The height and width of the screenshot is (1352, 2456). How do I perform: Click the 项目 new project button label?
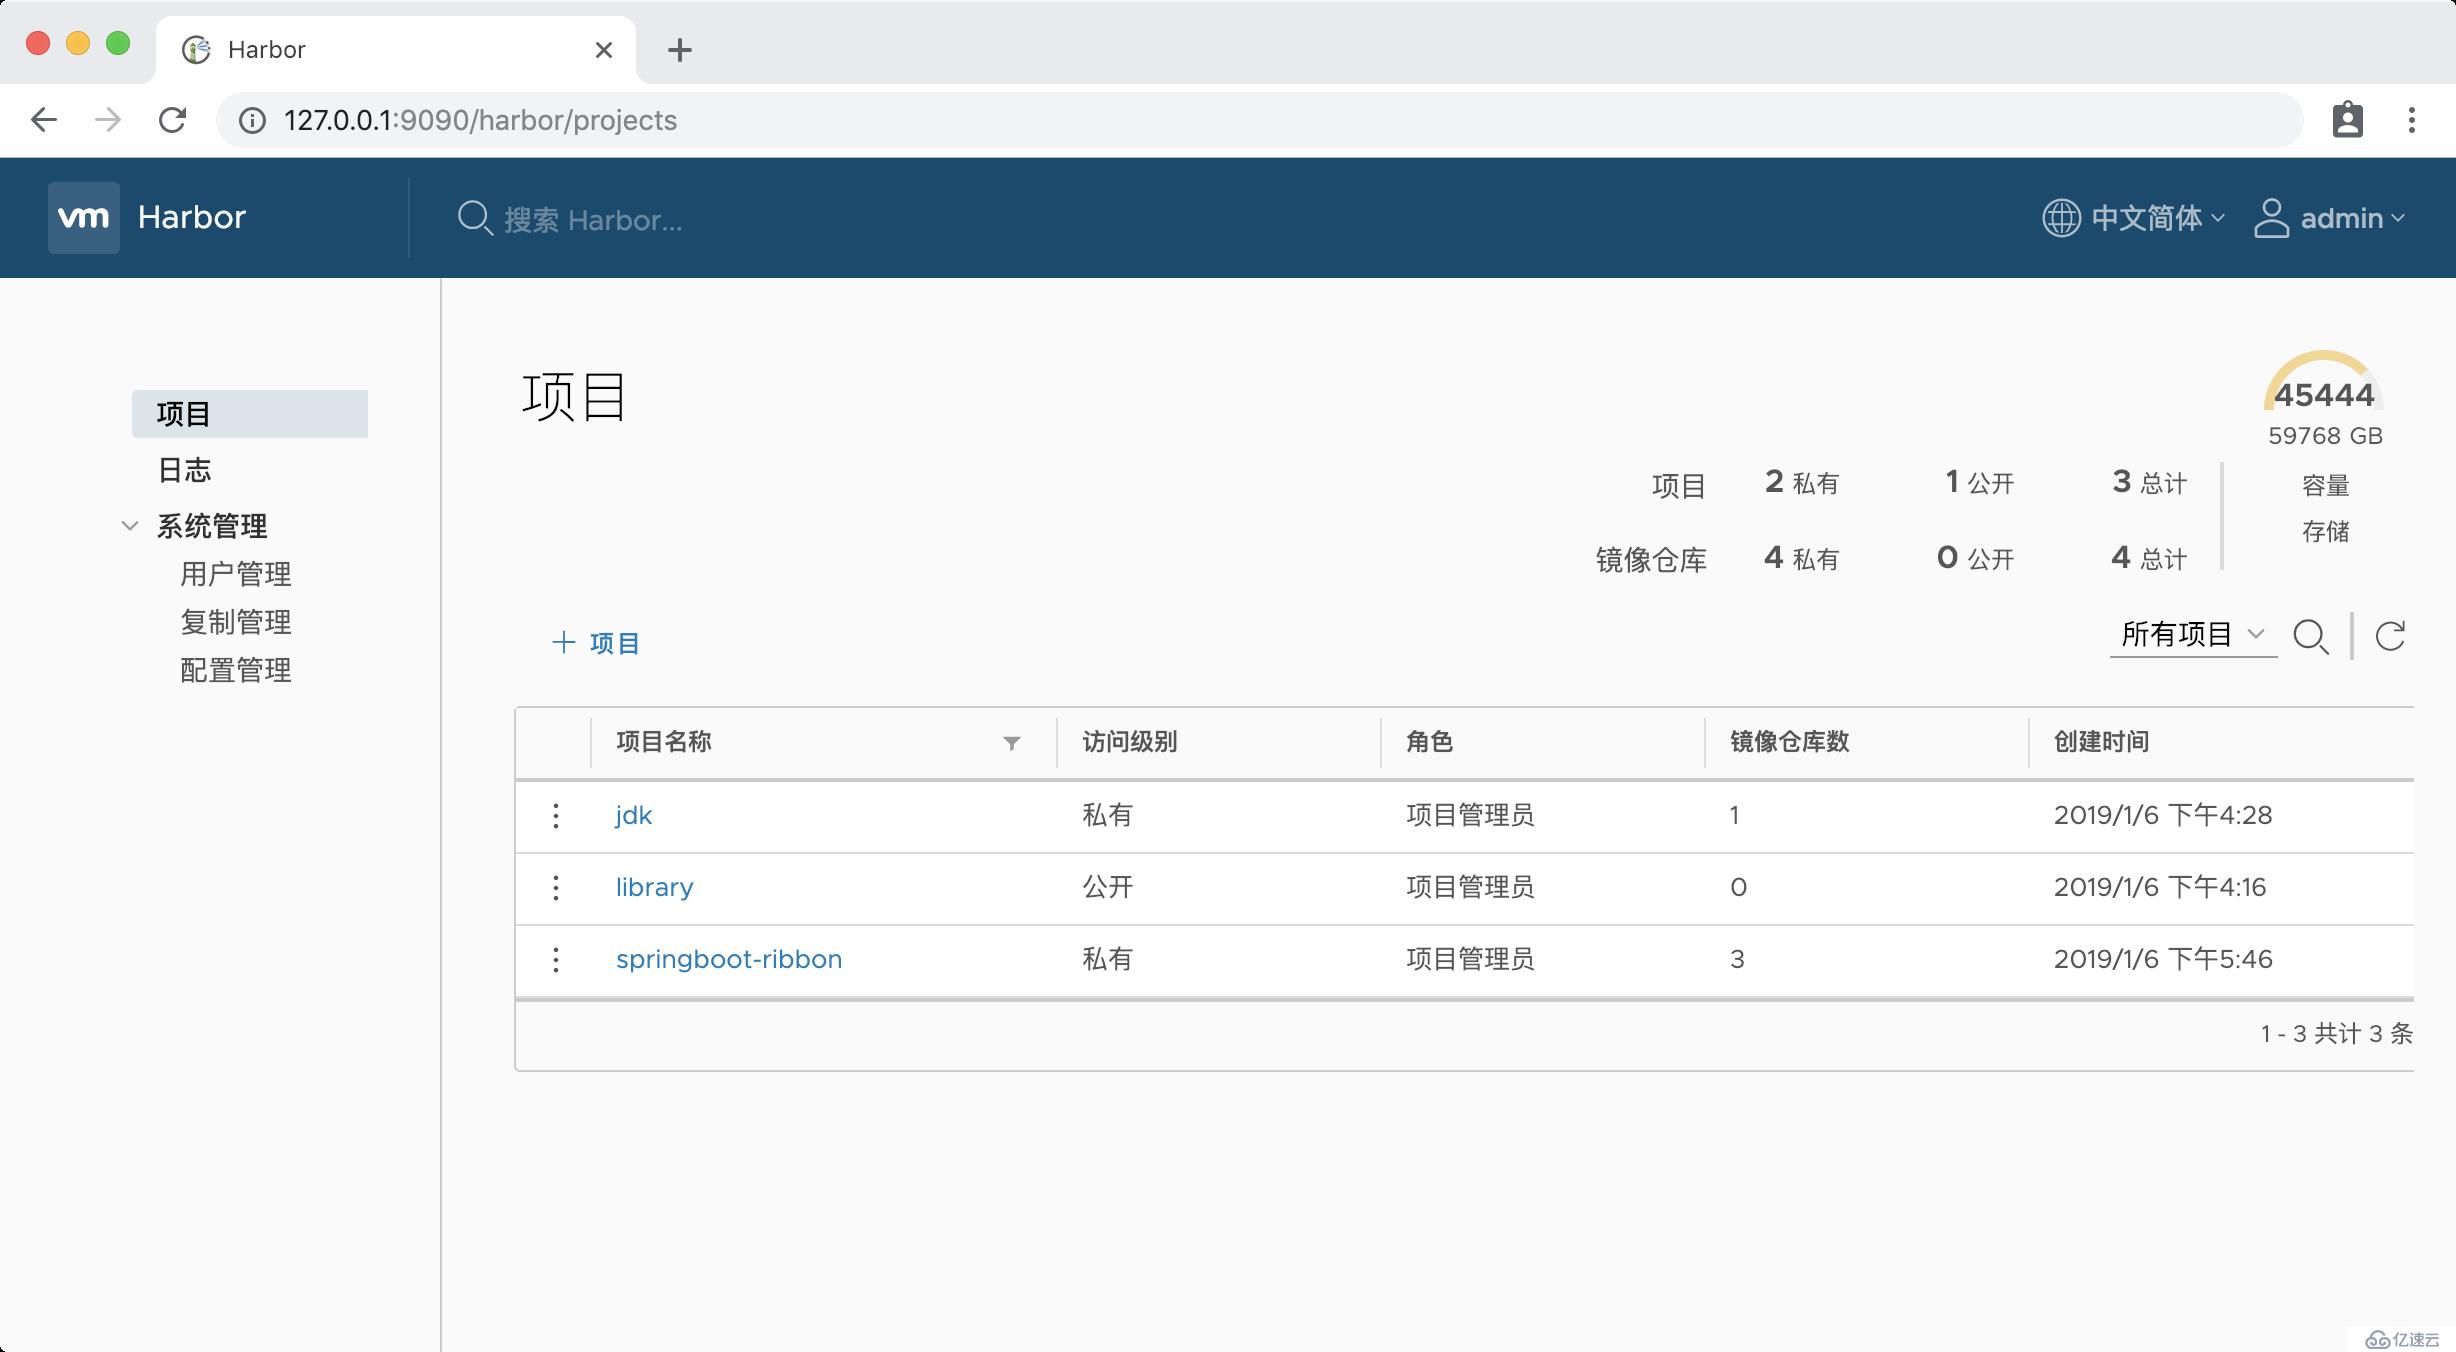tap(615, 643)
